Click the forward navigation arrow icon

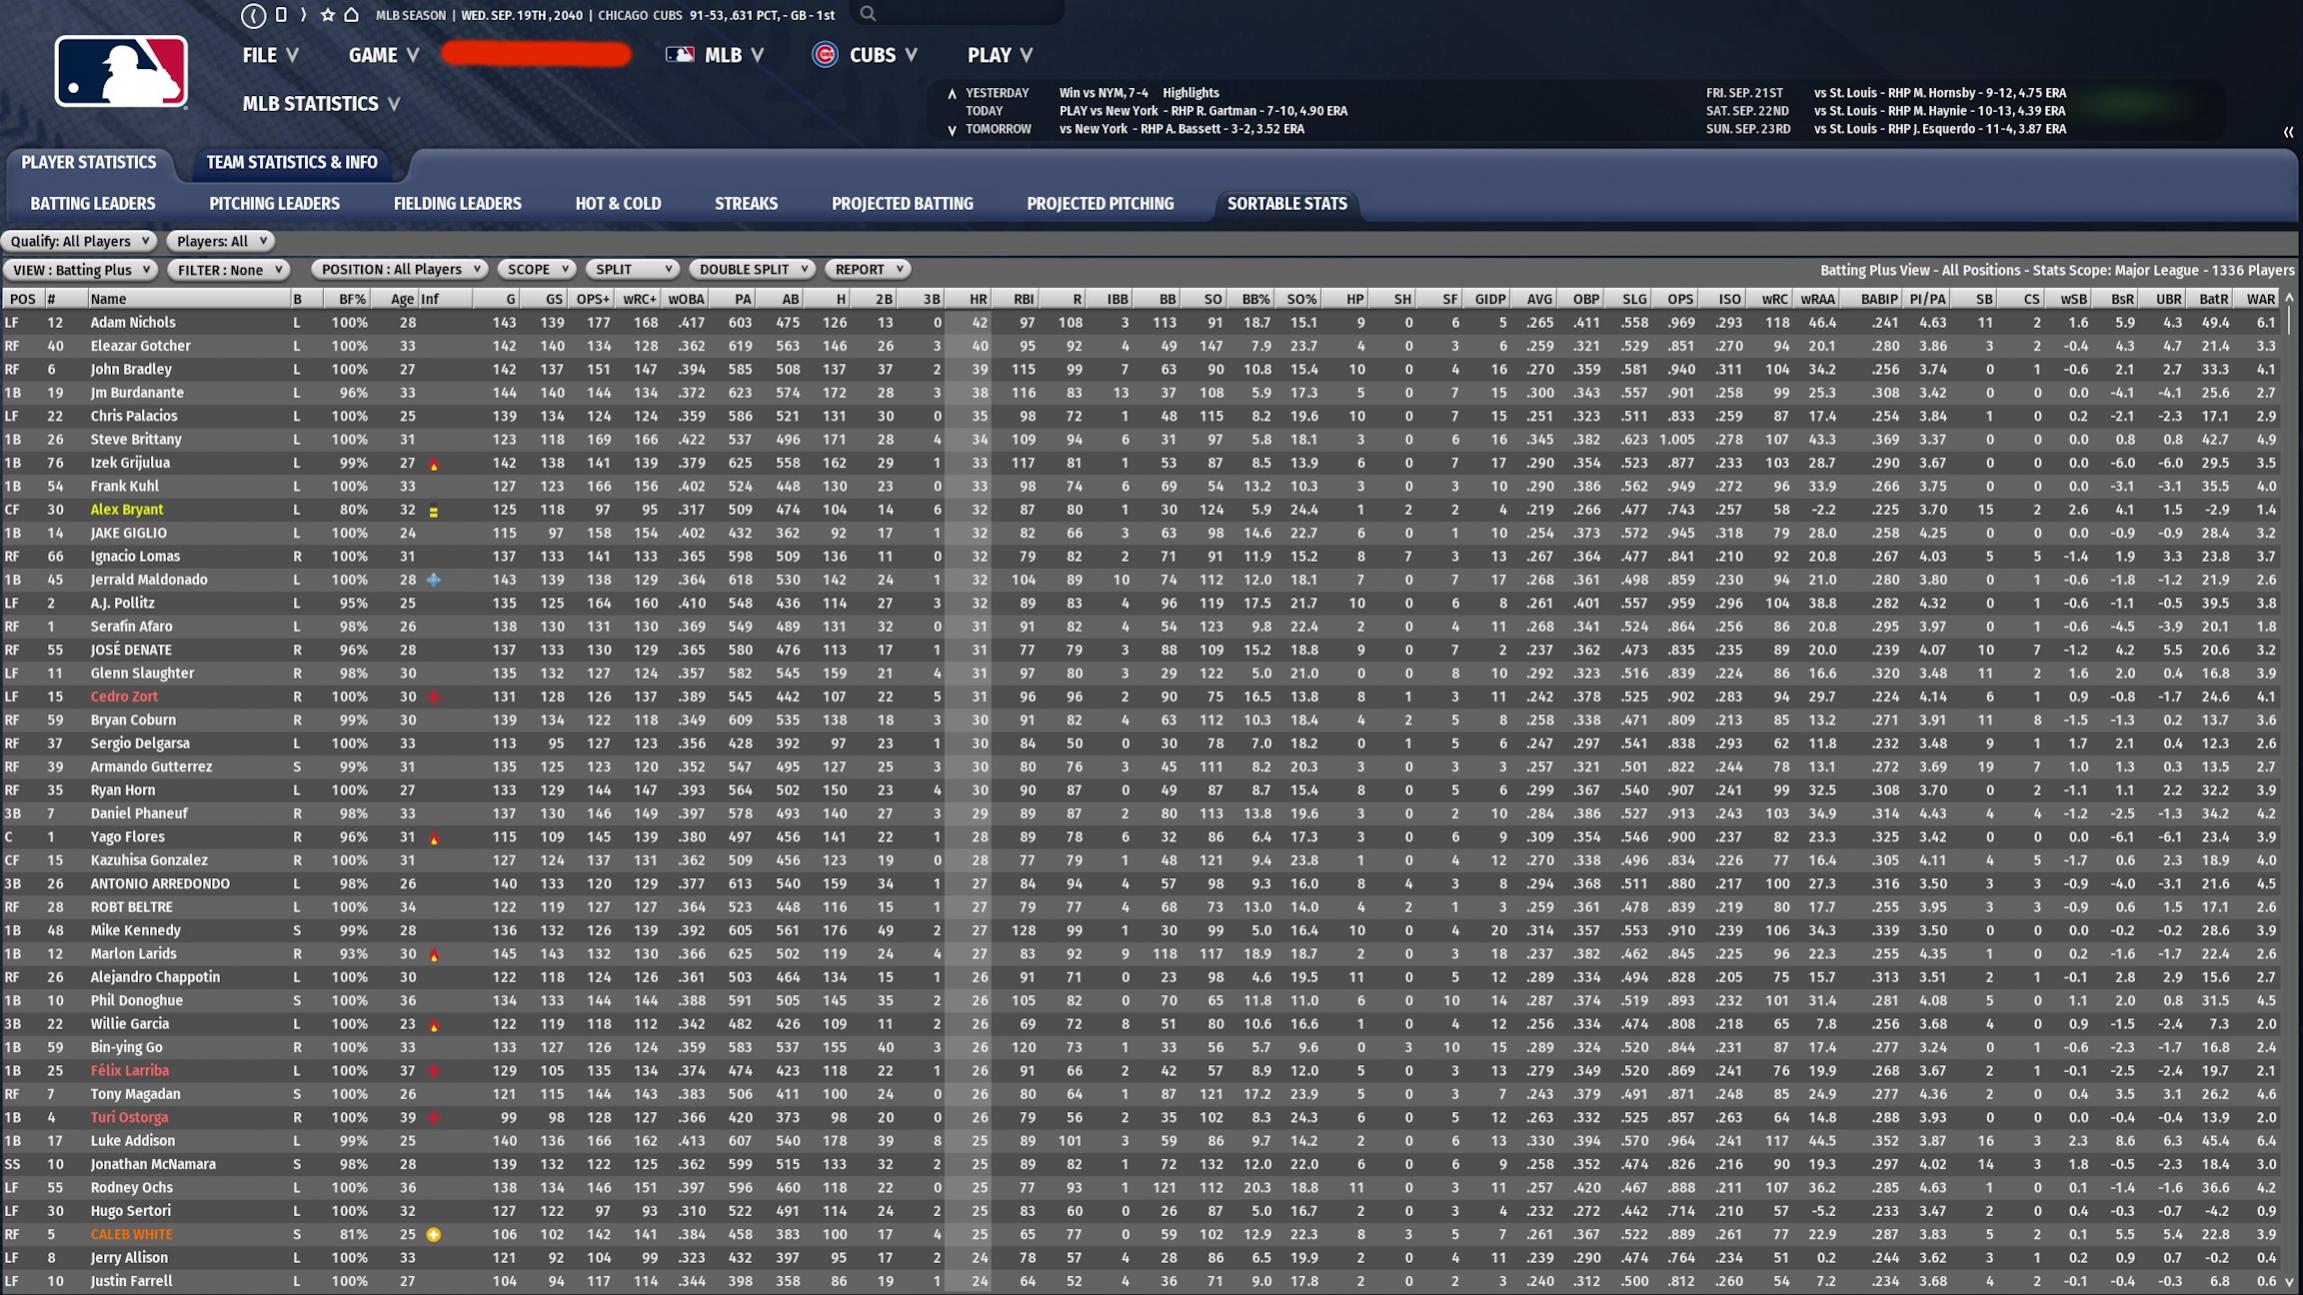point(303,15)
